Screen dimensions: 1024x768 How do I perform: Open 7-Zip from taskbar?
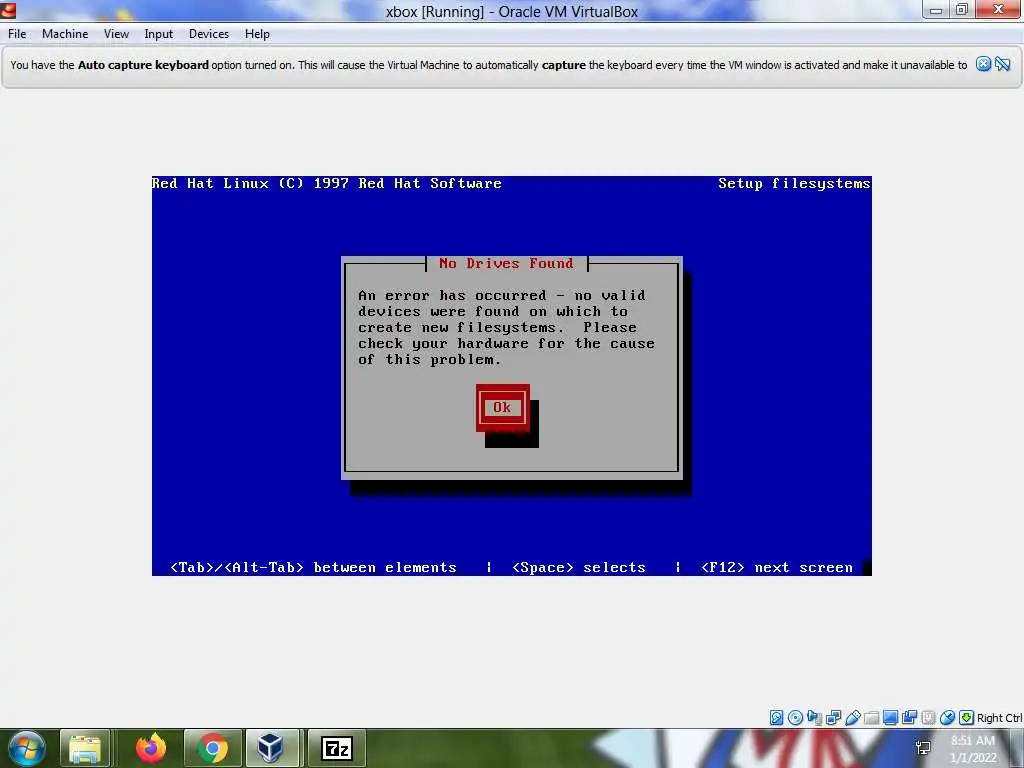[337, 748]
